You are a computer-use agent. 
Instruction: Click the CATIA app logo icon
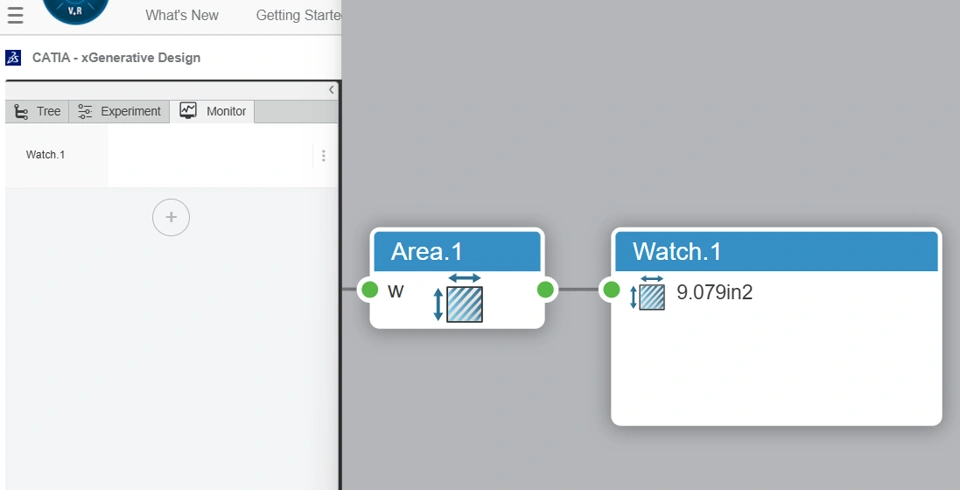click(x=13, y=58)
